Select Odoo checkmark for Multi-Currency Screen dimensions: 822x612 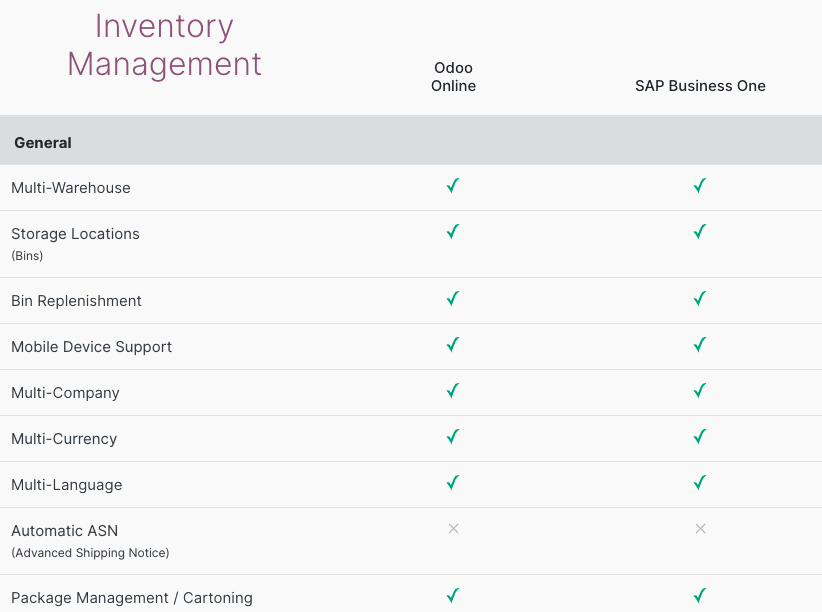453,436
